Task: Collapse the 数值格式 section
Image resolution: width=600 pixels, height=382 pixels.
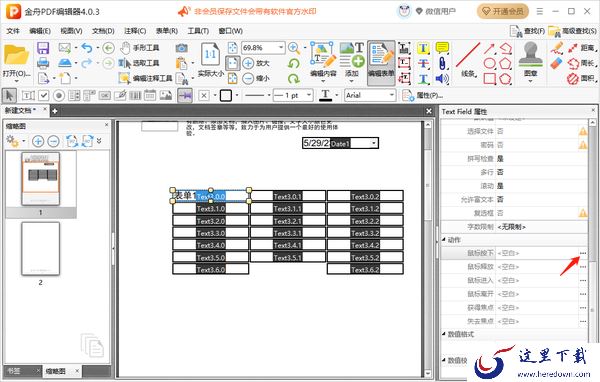Action: (444, 334)
